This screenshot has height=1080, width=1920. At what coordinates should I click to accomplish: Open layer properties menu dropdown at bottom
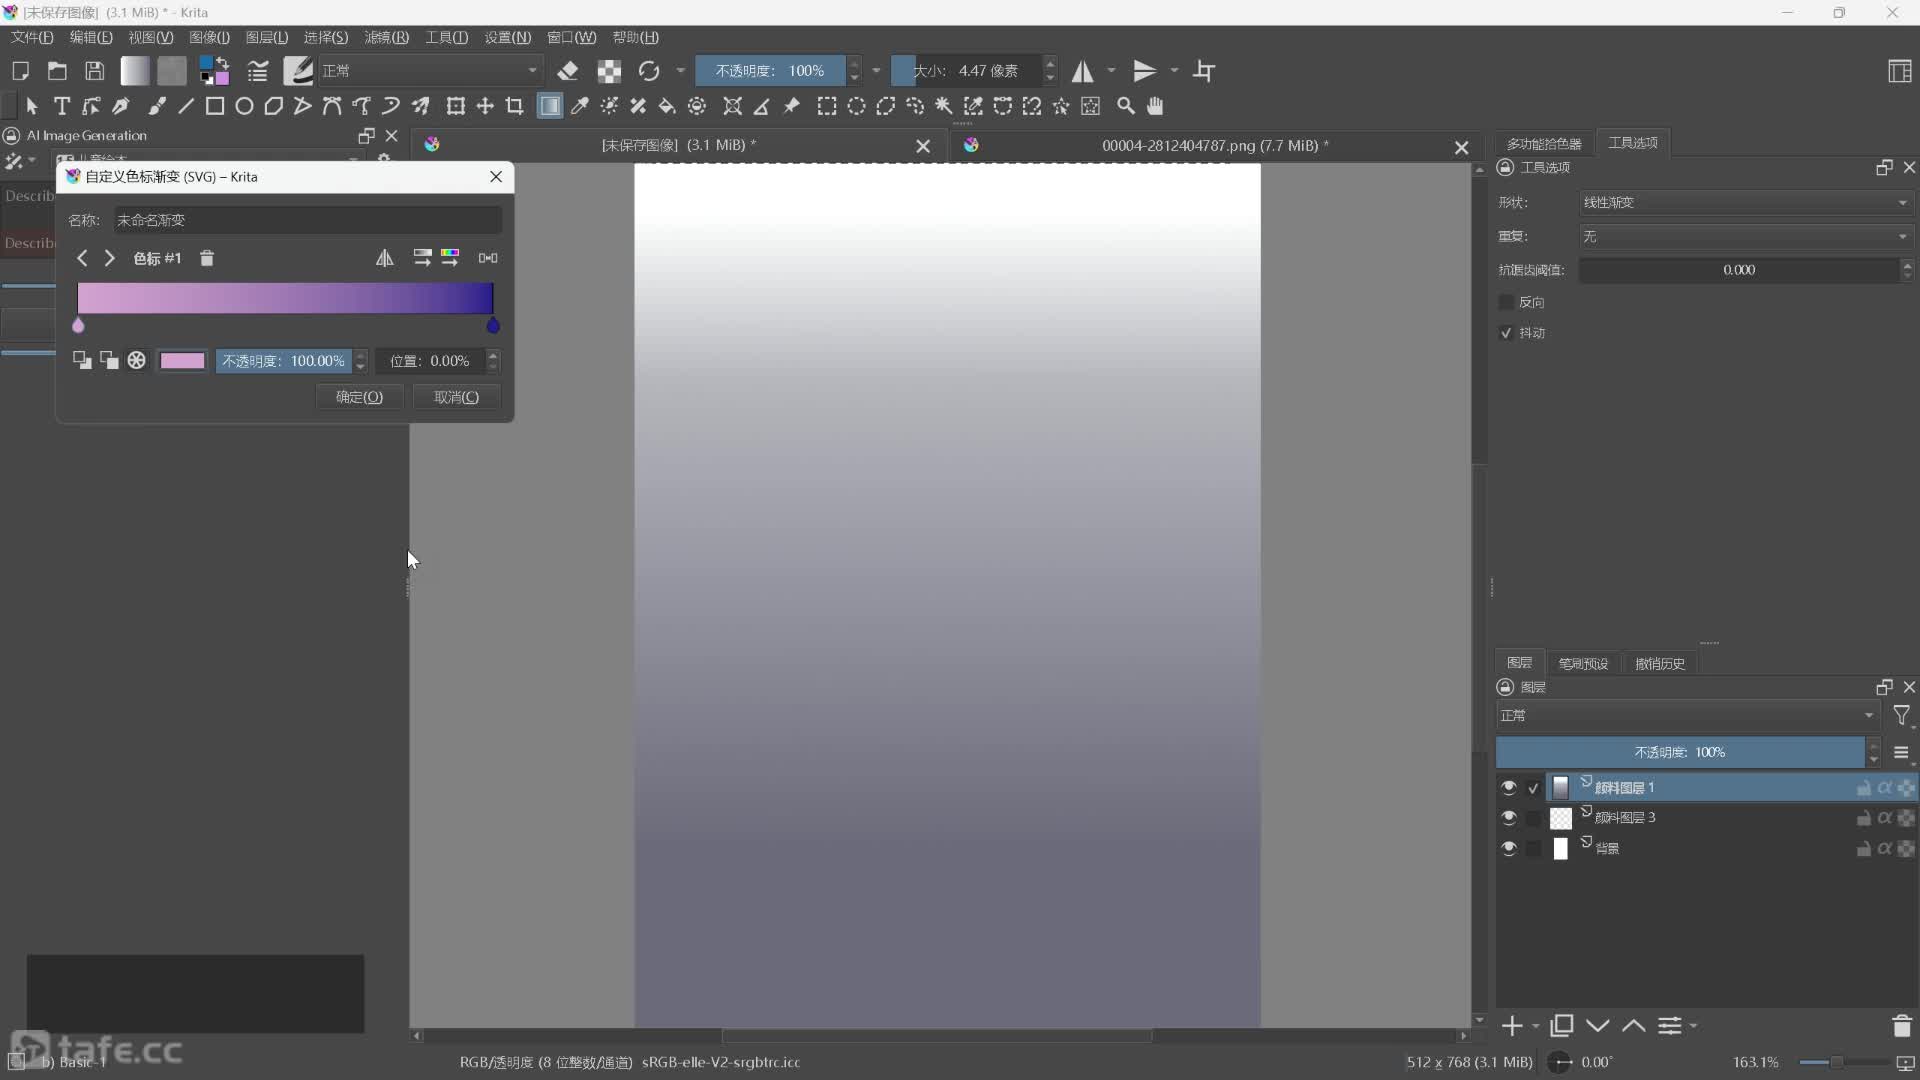pyautogui.click(x=1677, y=1026)
